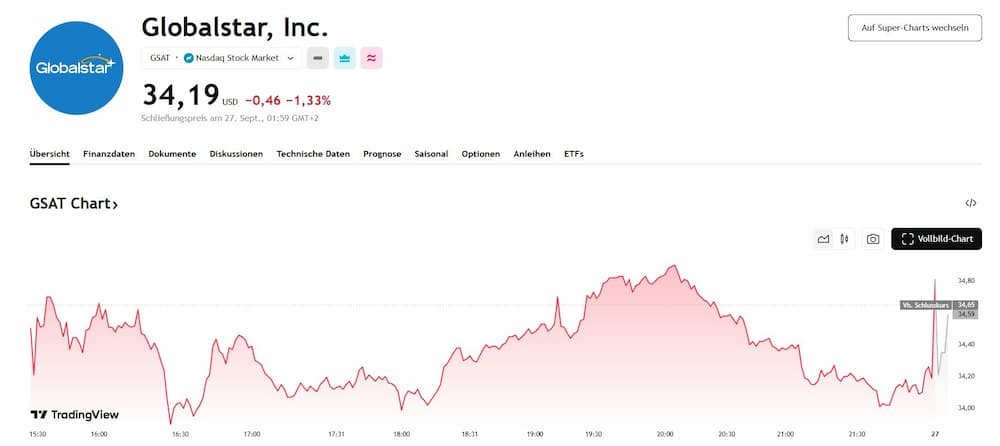Open the embed code icon

tap(970, 203)
